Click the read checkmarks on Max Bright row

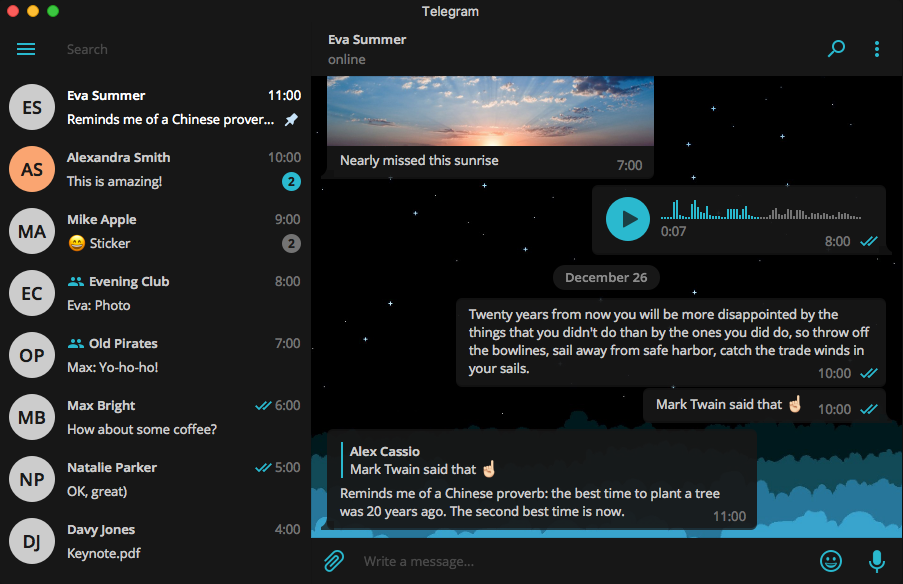tap(263, 405)
